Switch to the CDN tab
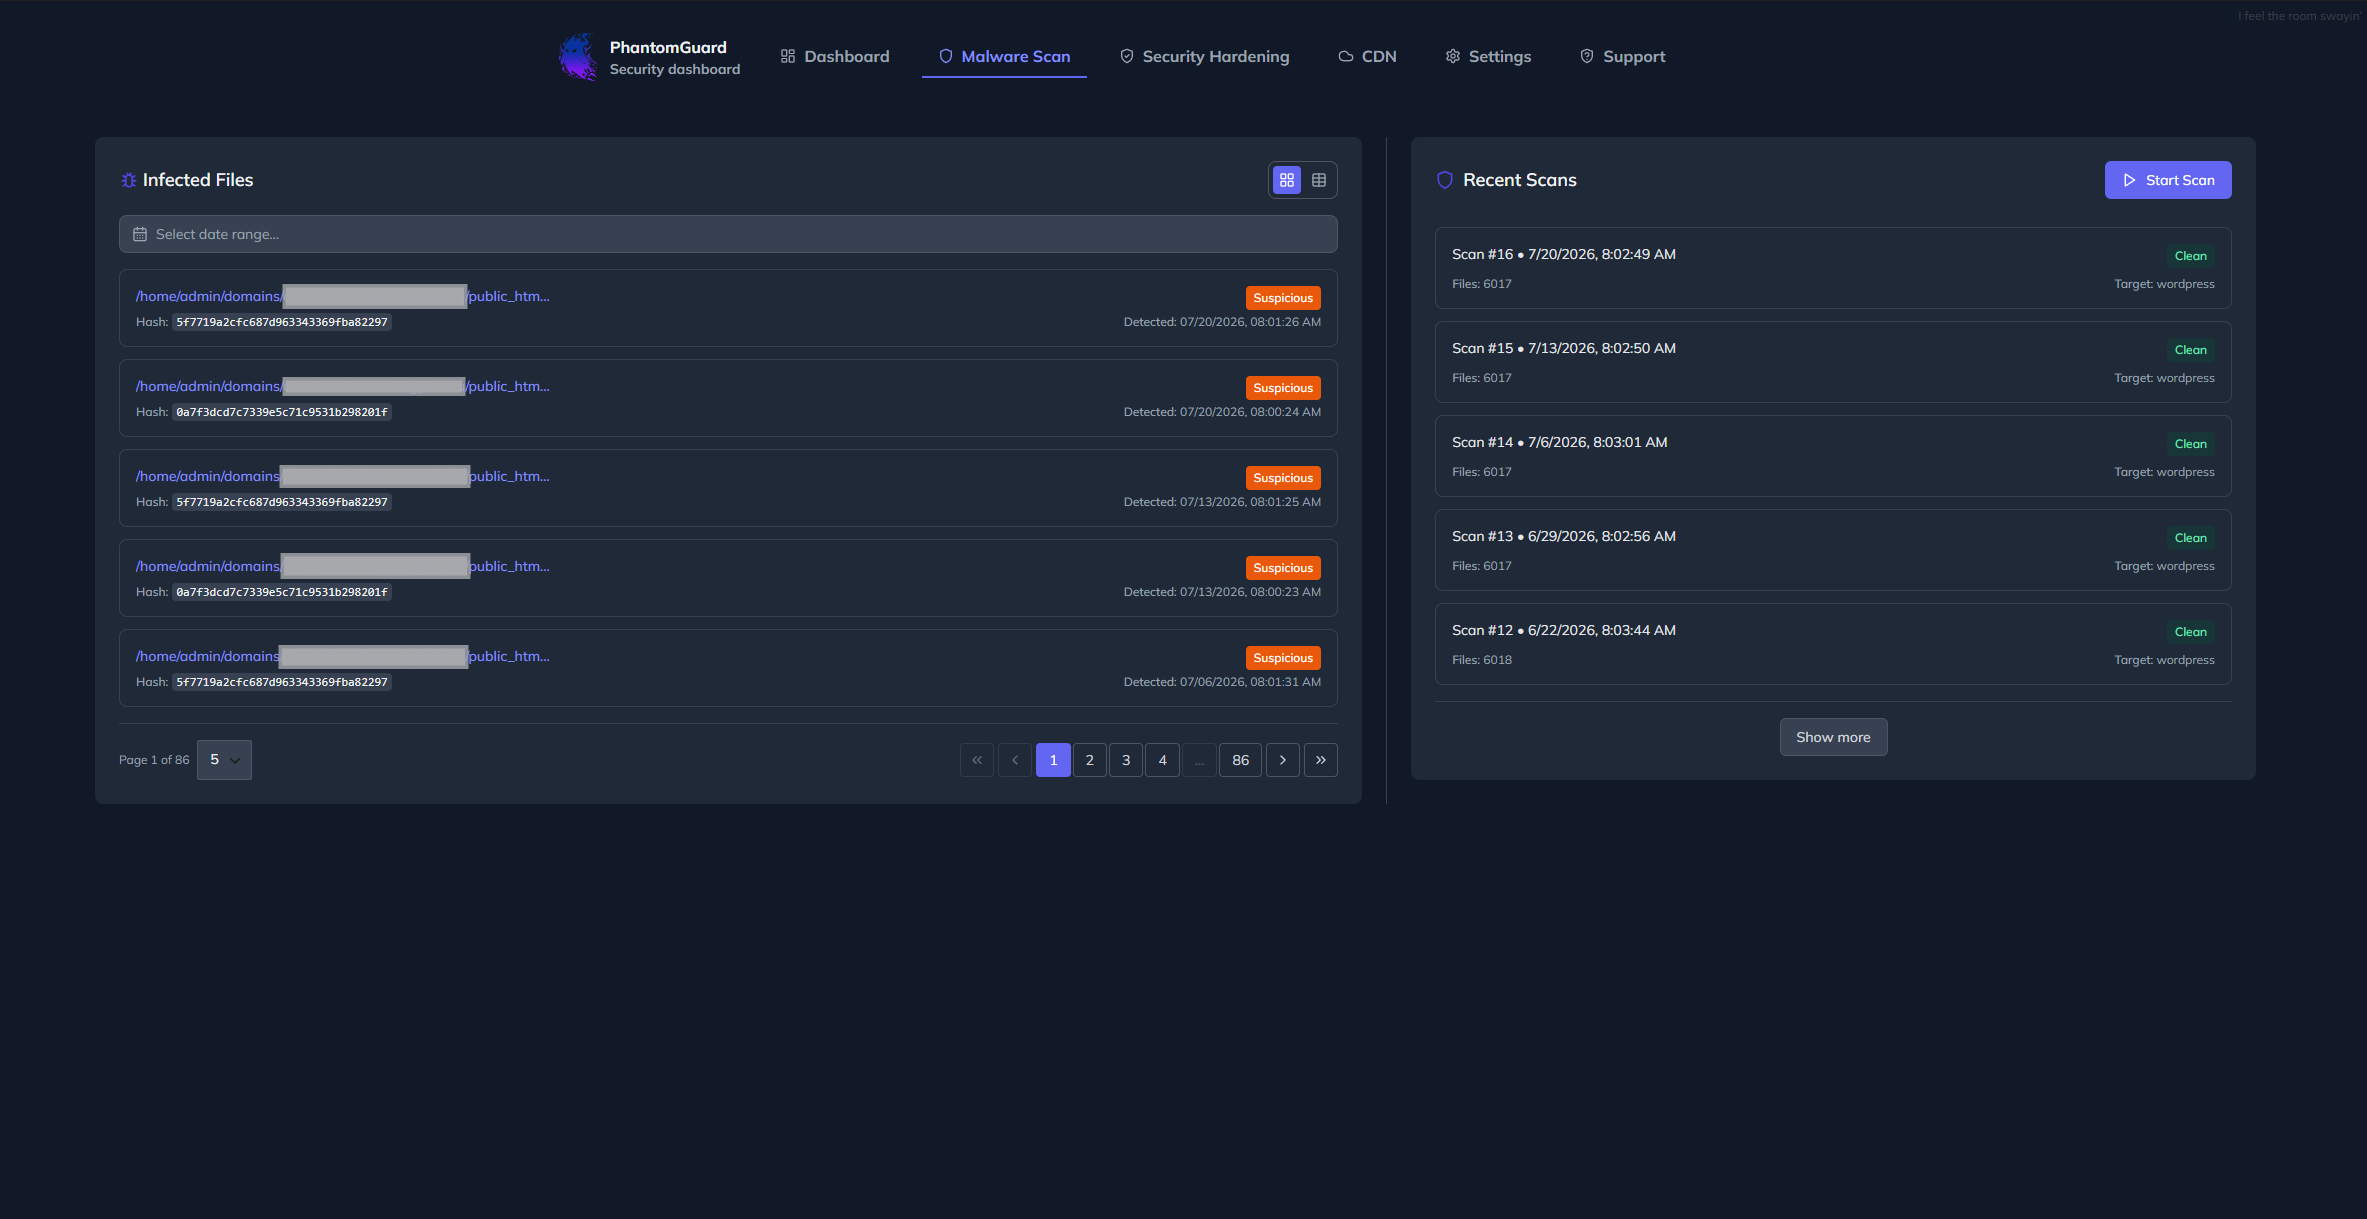The width and height of the screenshot is (2367, 1219). (1367, 57)
